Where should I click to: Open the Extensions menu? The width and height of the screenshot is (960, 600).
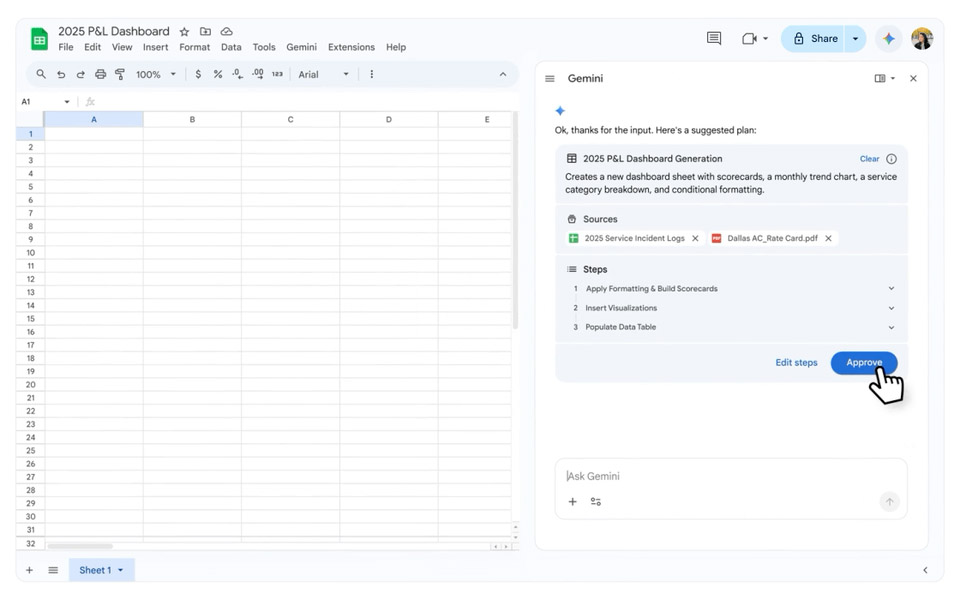click(x=351, y=47)
